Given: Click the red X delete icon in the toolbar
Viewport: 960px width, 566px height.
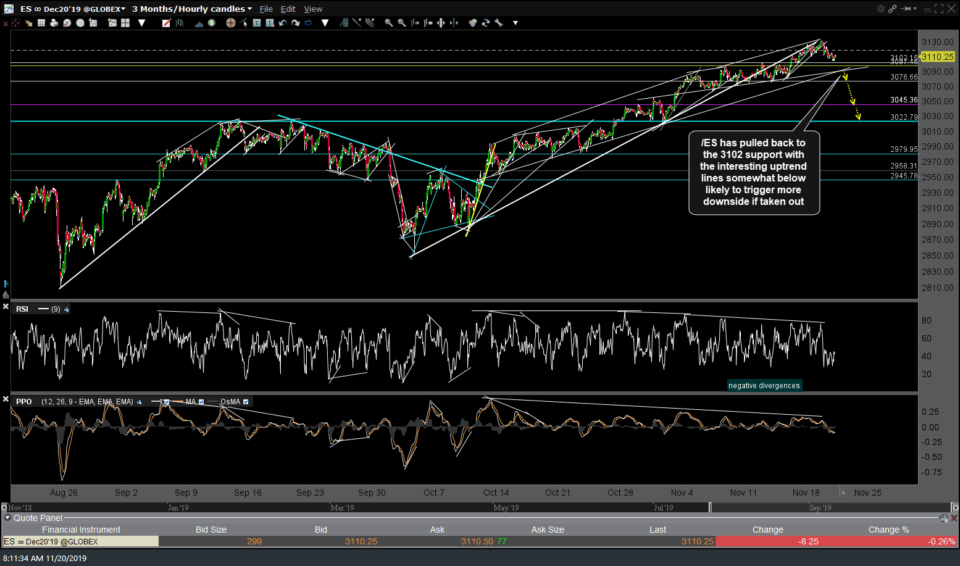Looking at the screenshot, I should tap(5, 23).
